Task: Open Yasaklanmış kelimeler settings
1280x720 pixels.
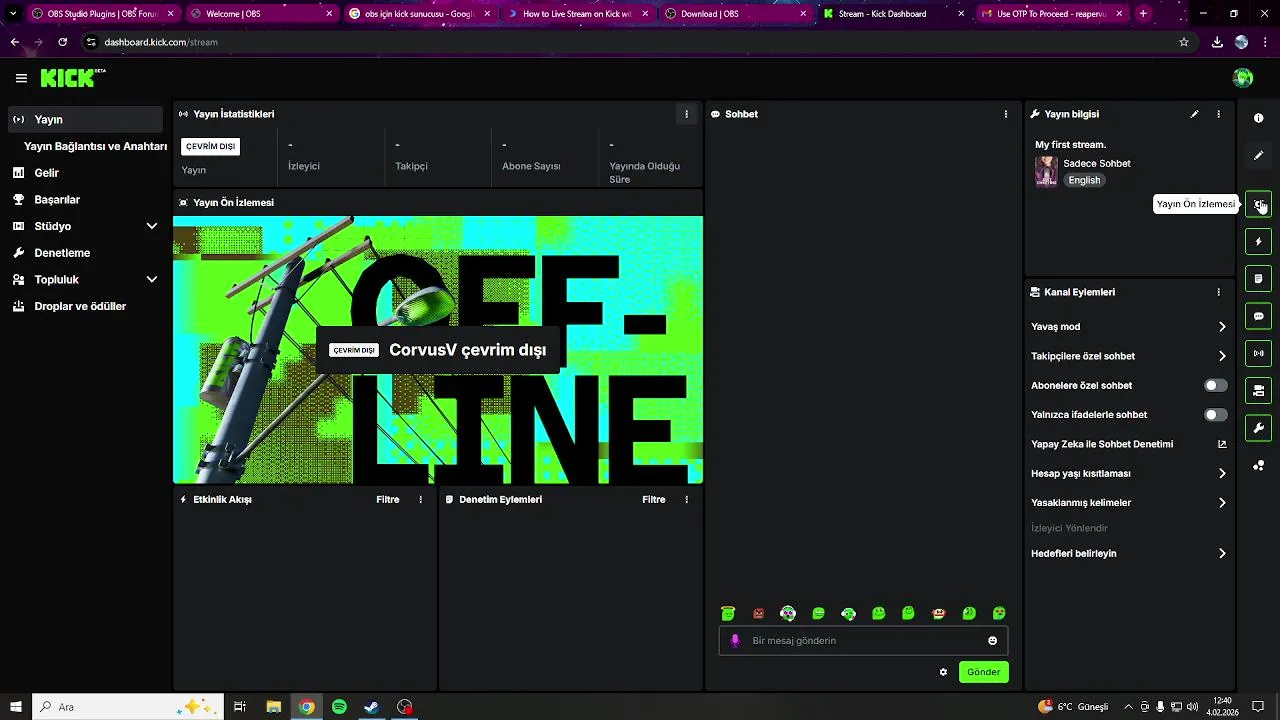Action: (x=1129, y=503)
